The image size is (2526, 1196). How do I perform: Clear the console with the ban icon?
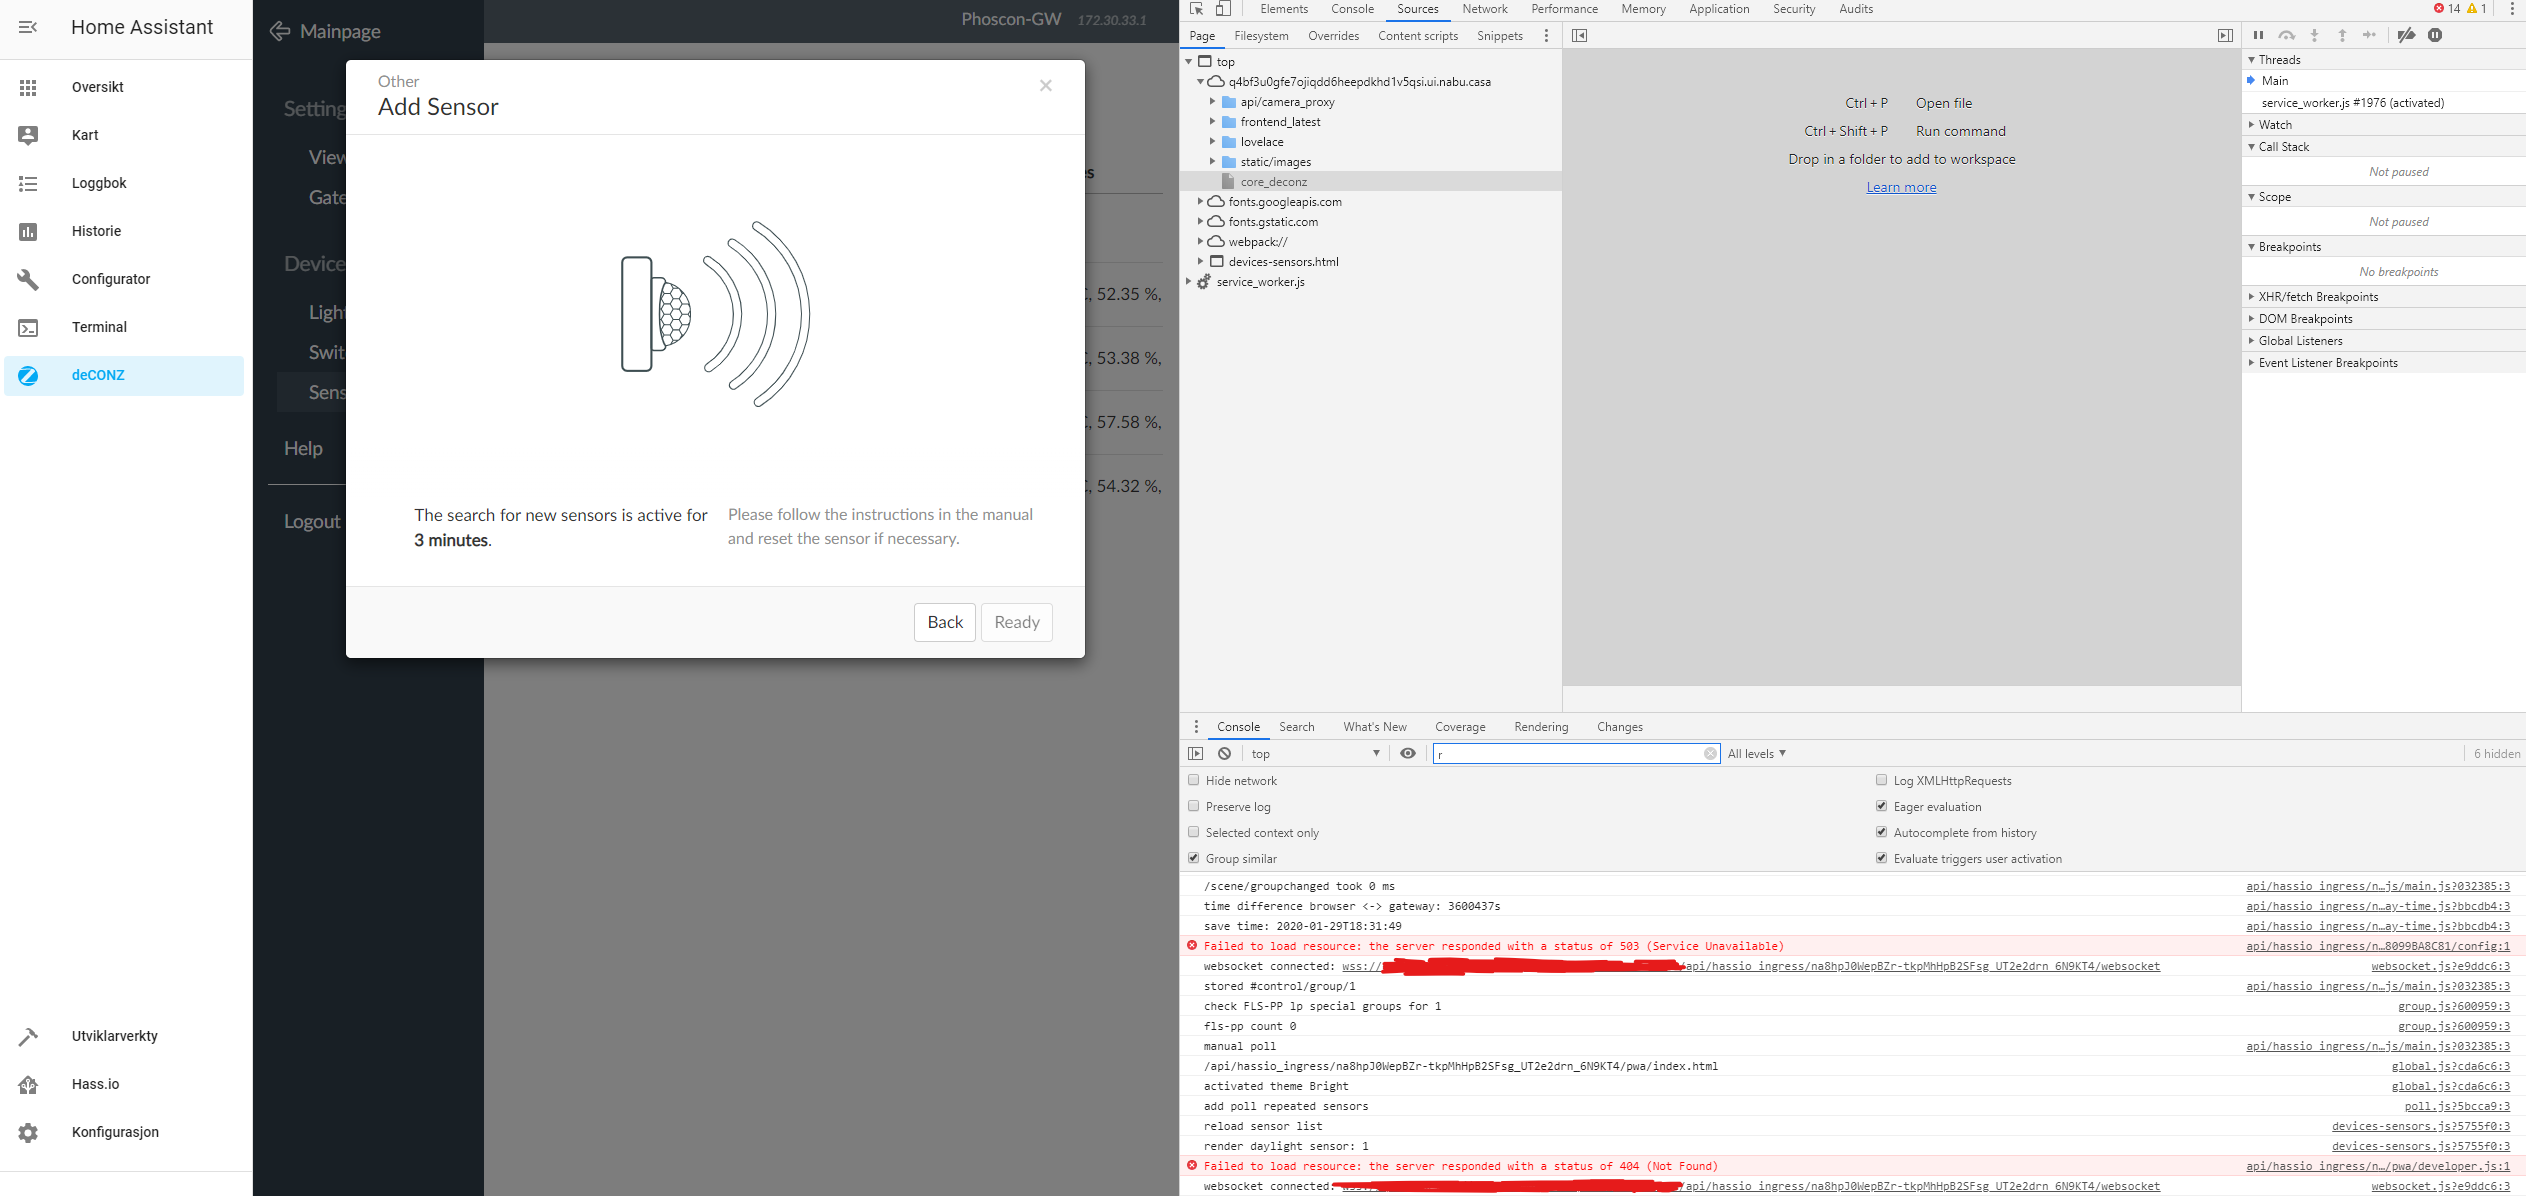pyautogui.click(x=1224, y=753)
